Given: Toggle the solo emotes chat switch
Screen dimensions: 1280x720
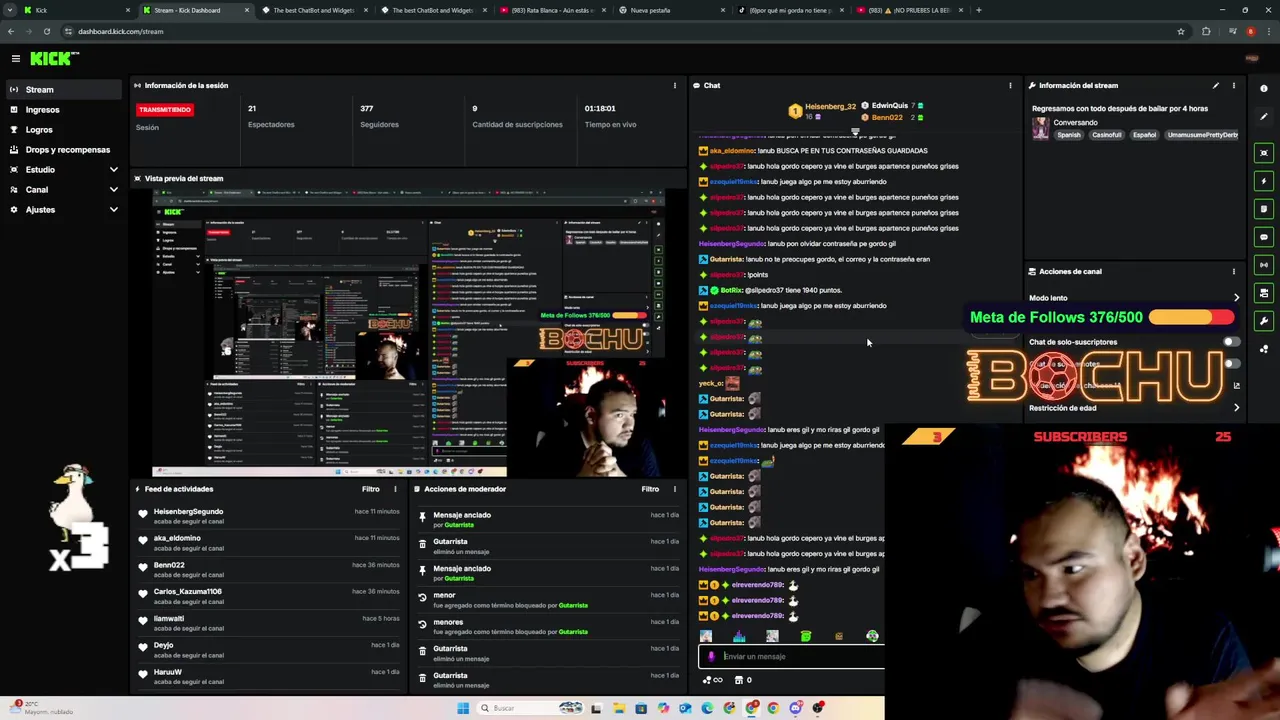Looking at the screenshot, I should pos(1231,364).
